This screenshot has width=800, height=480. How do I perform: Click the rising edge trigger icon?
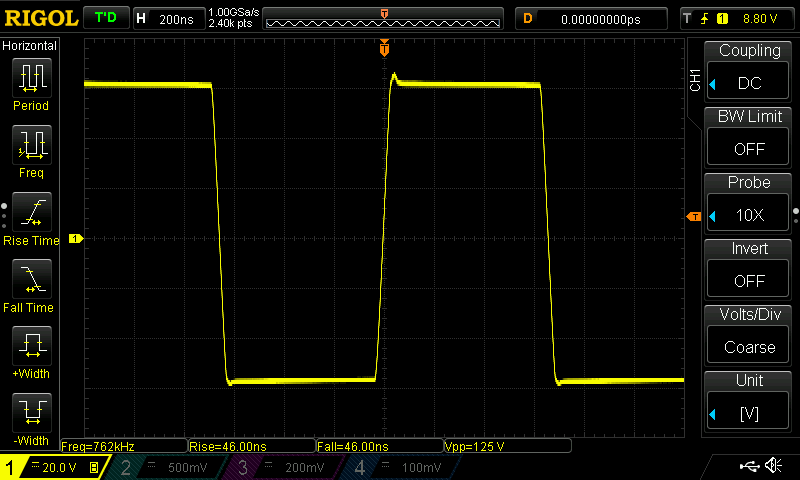coord(704,19)
